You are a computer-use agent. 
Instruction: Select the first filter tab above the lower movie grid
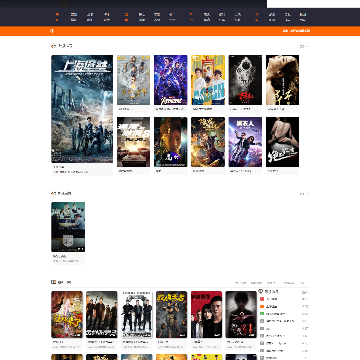[x=240, y=283]
